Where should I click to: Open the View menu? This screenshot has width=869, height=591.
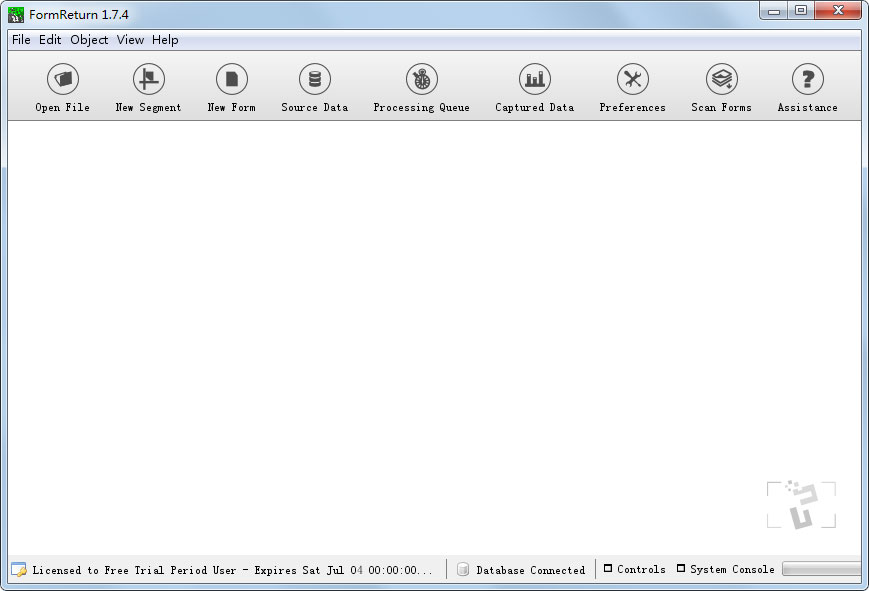(130, 40)
